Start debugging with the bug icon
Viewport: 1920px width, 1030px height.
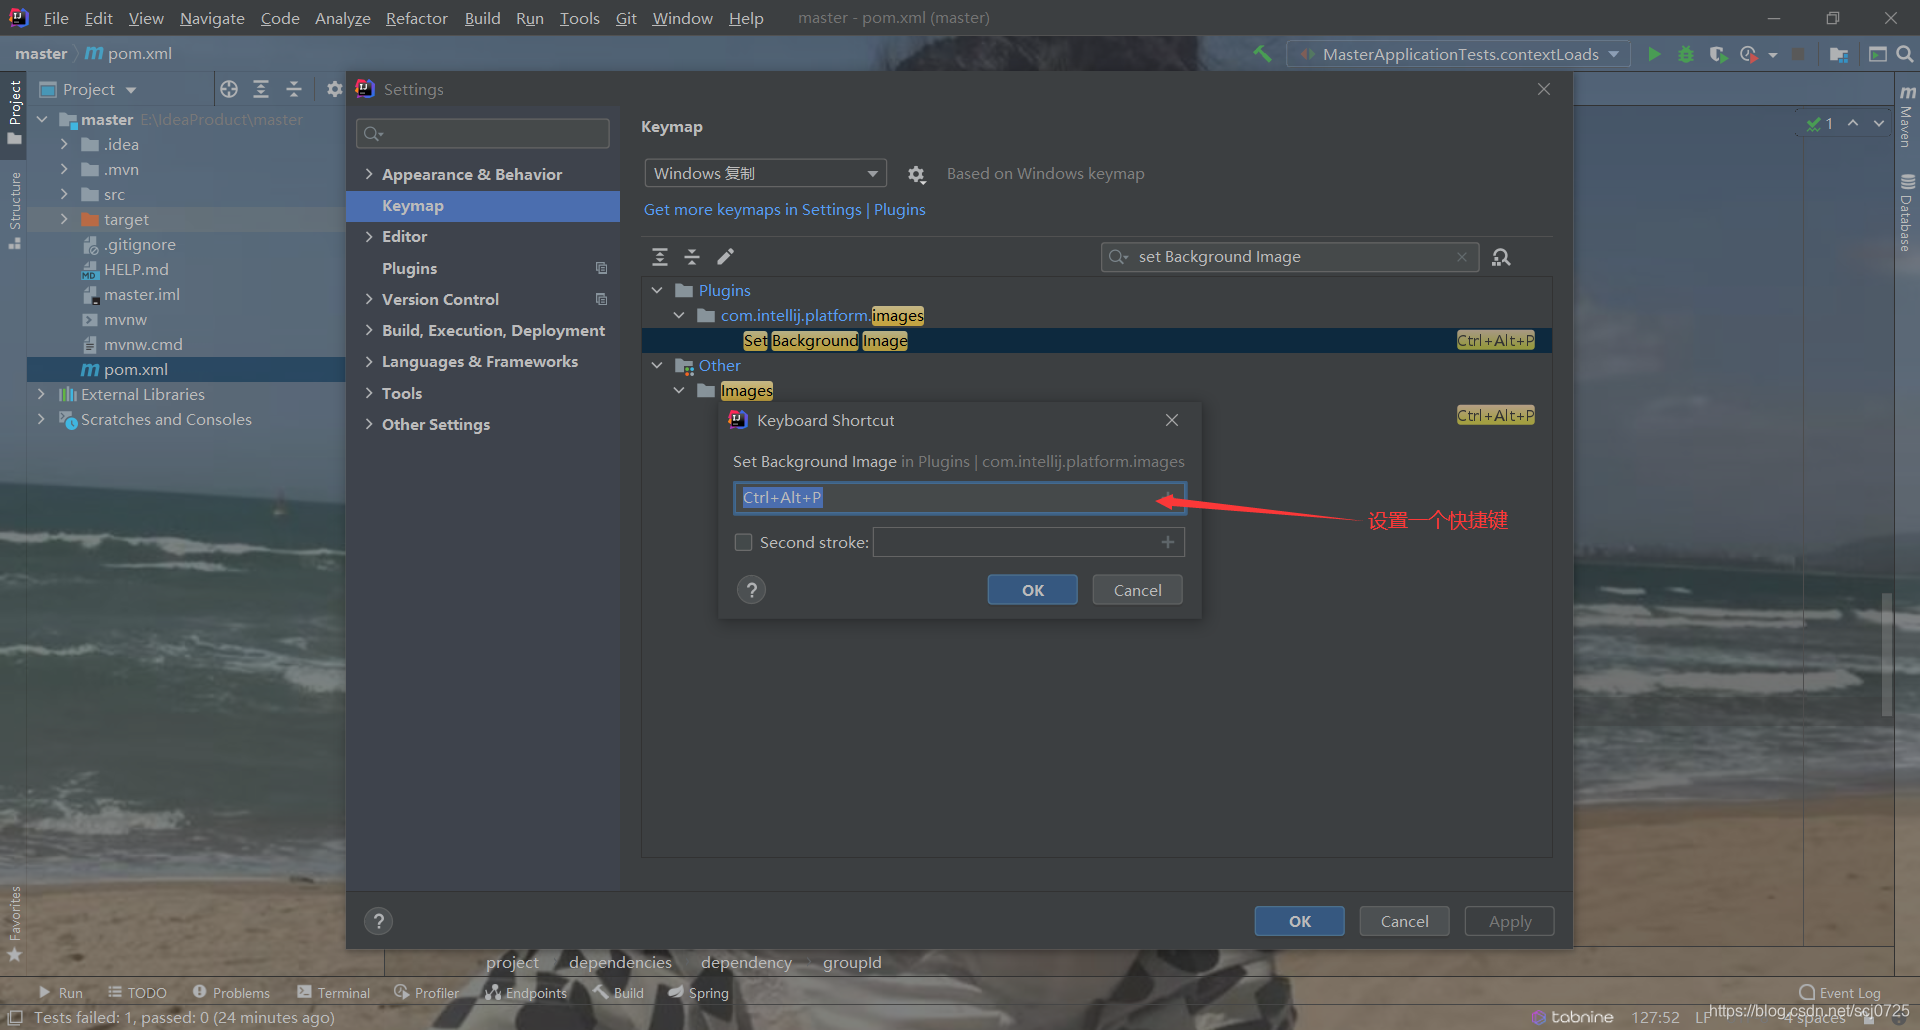coord(1686,54)
